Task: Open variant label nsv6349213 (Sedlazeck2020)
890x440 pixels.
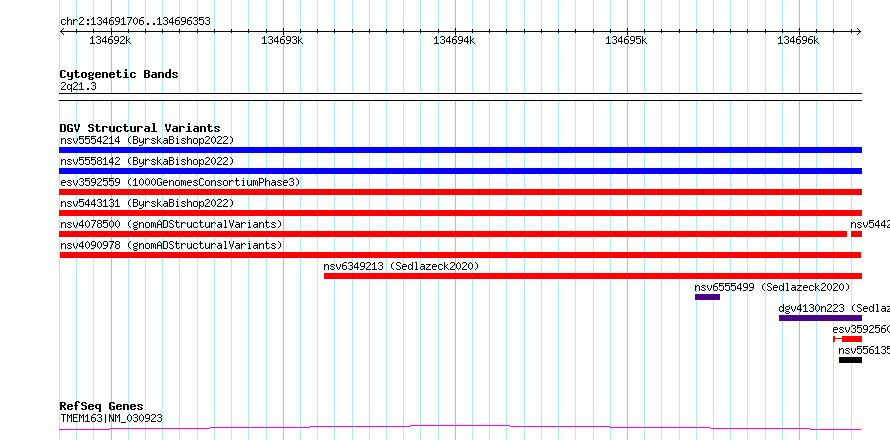Action: click(401, 266)
